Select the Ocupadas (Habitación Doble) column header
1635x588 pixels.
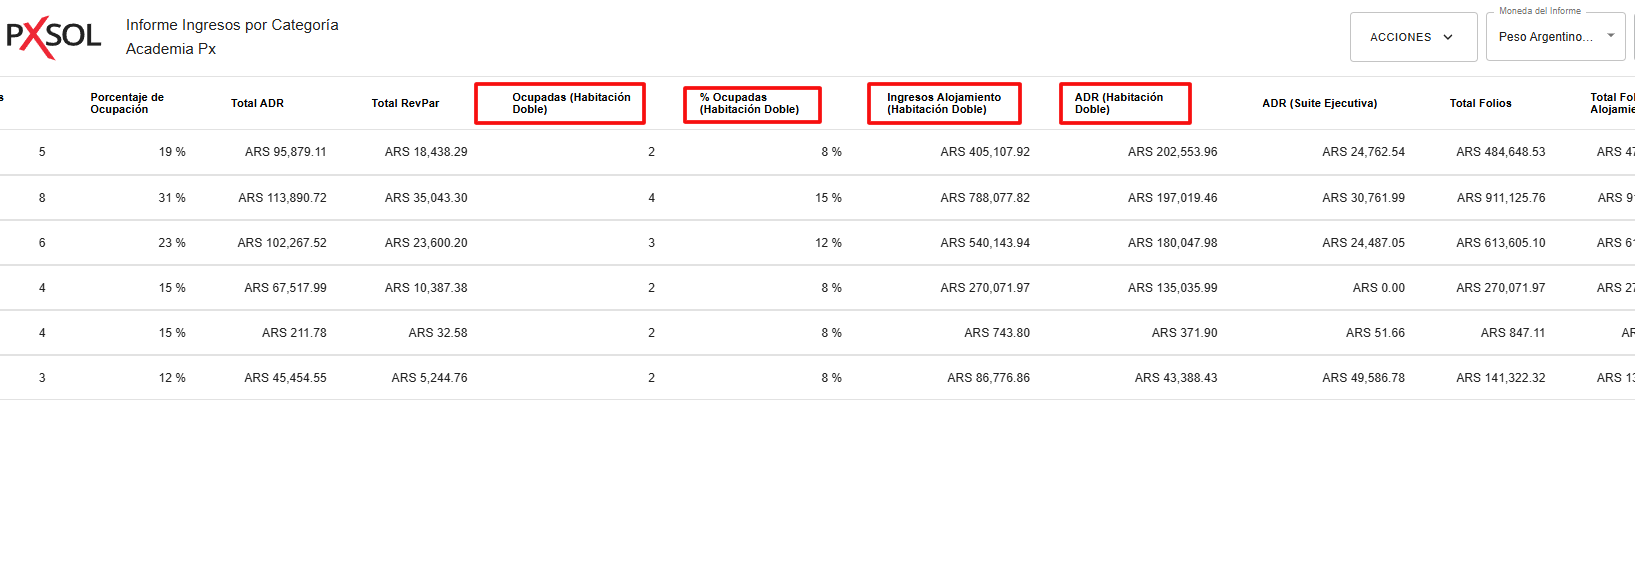(559, 103)
